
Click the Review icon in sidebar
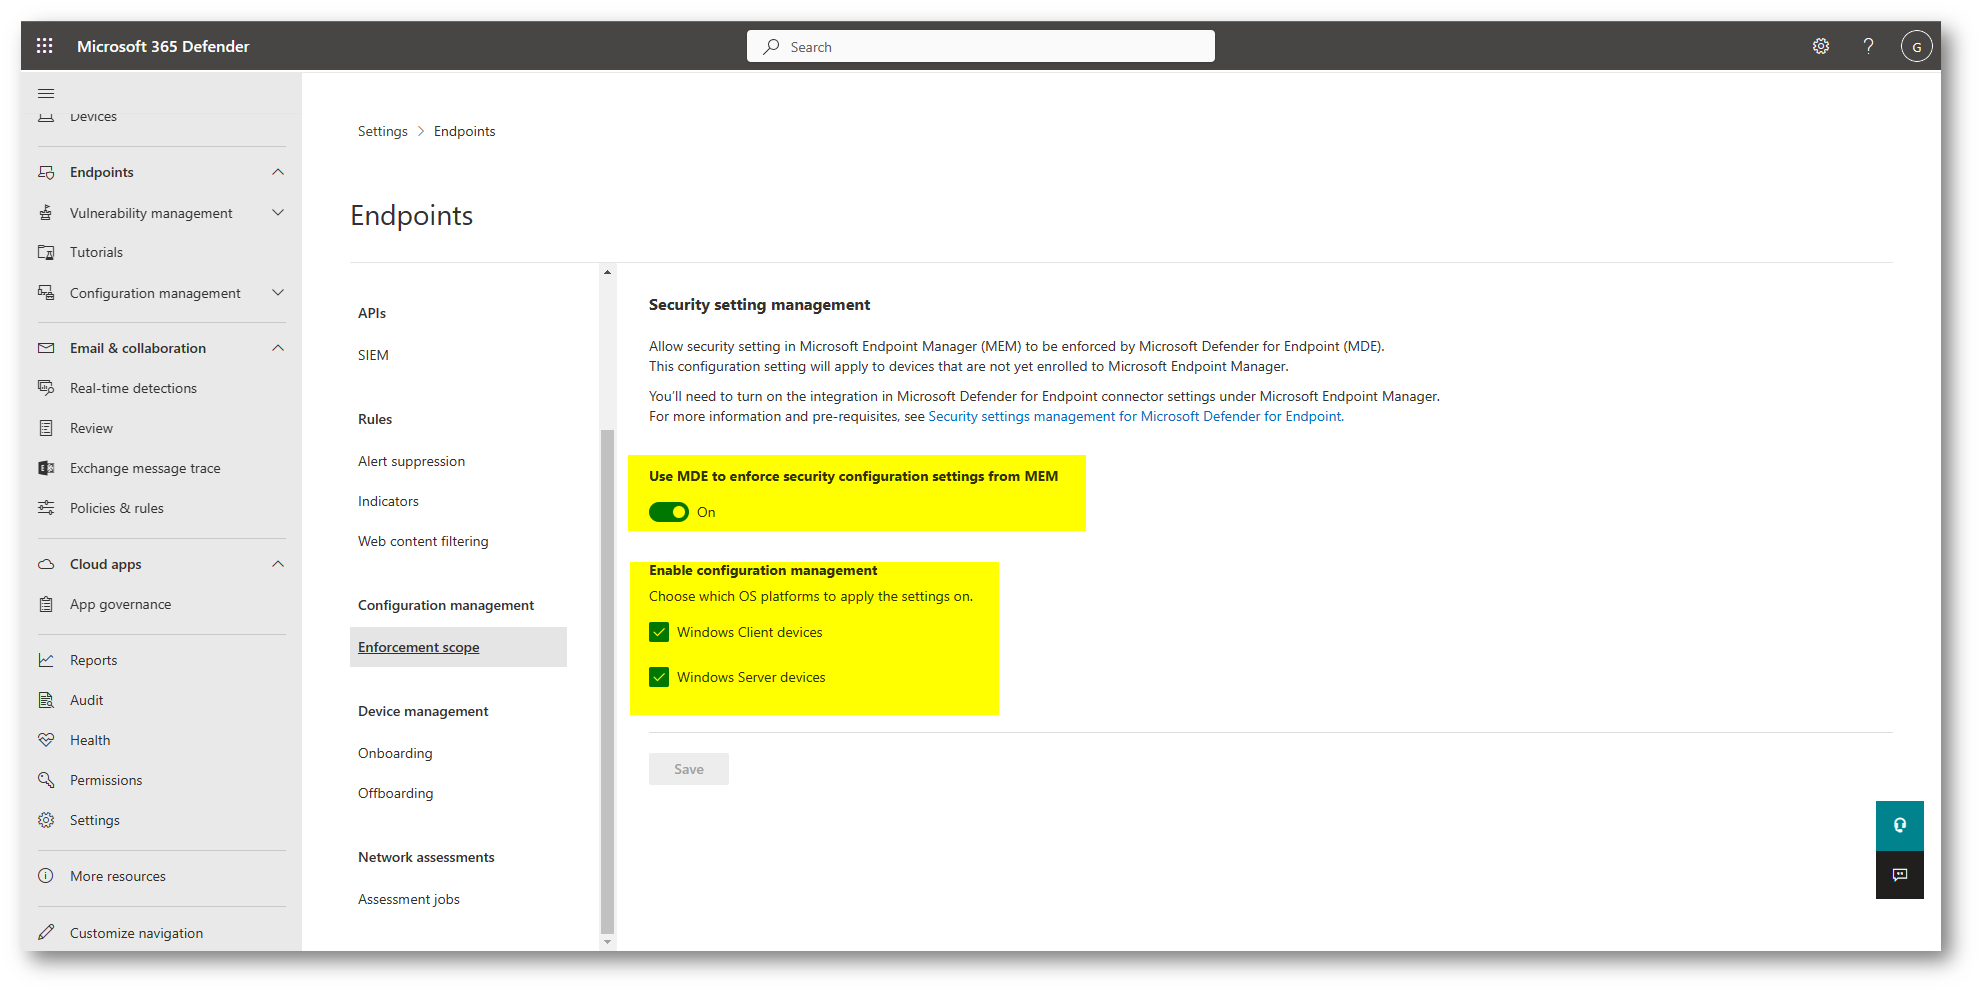click(46, 428)
